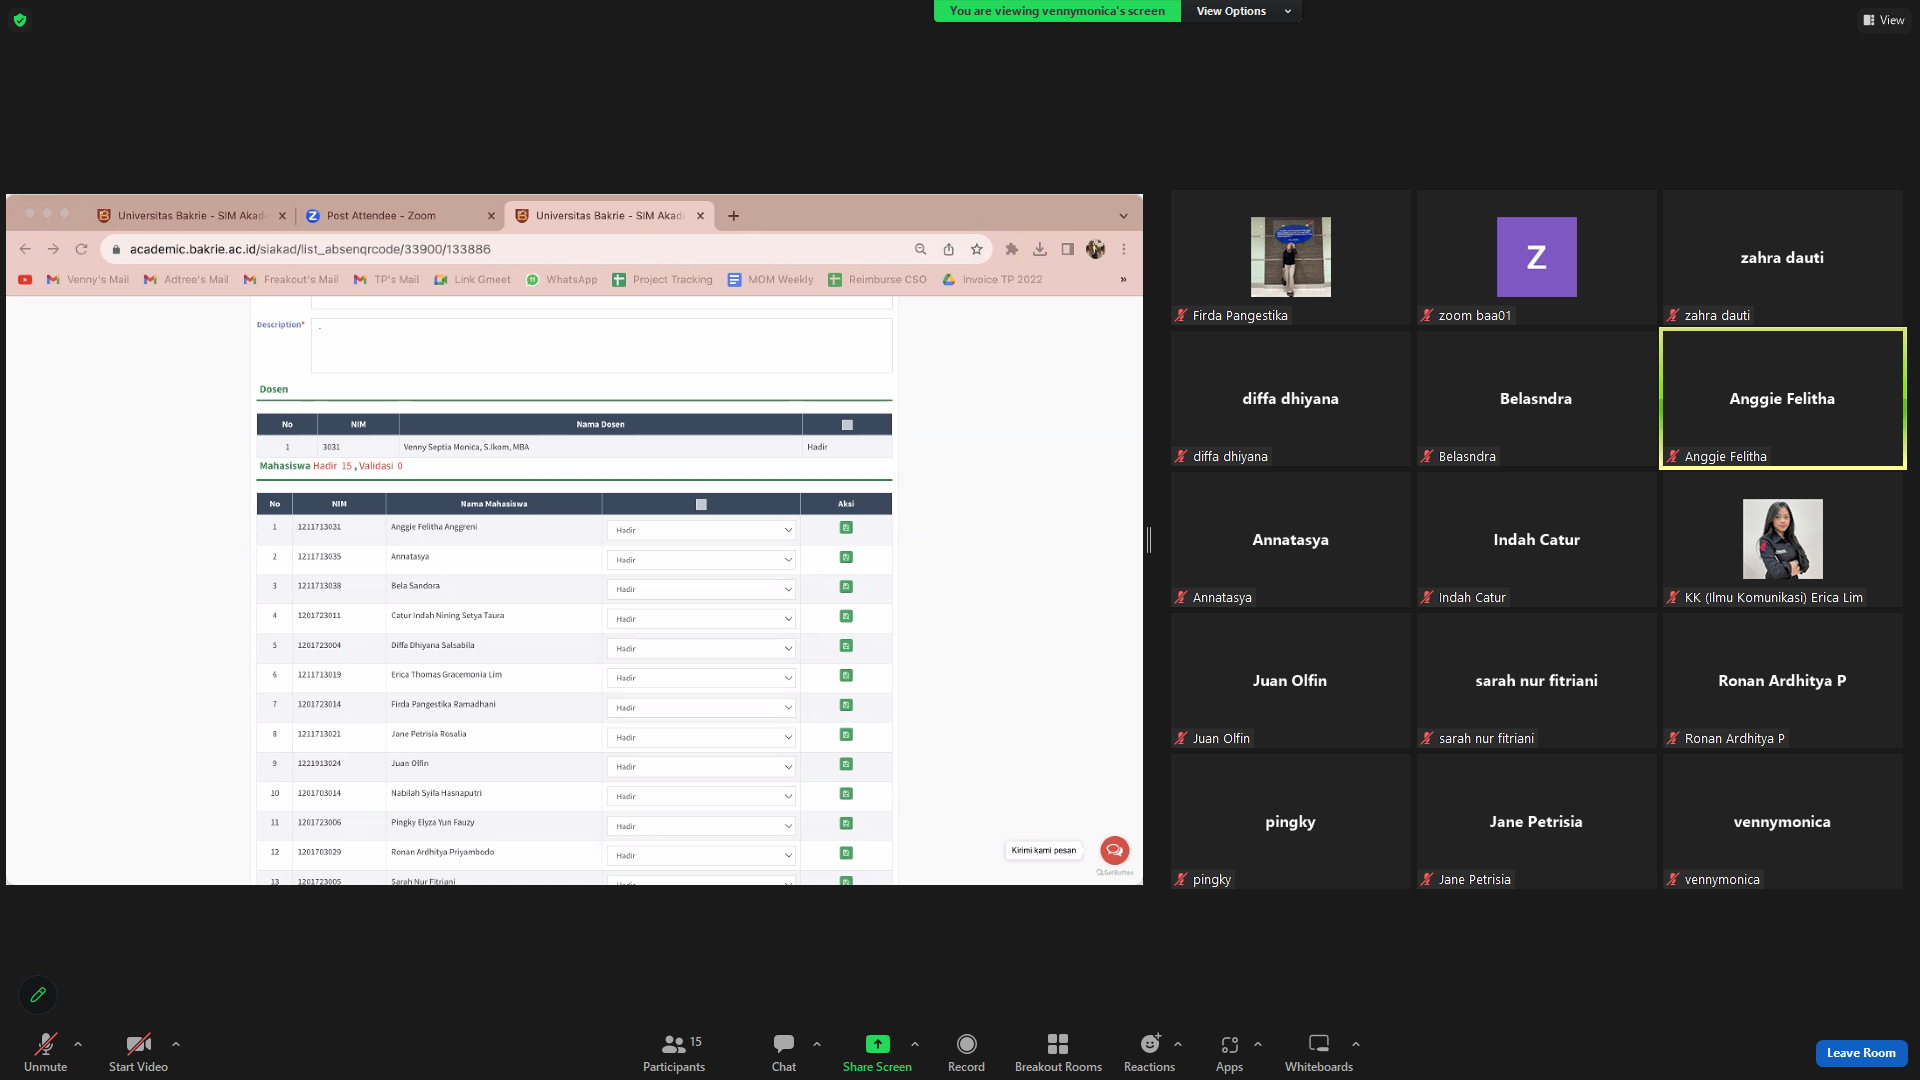This screenshot has height=1080, width=1920.
Task: Expand the audio options arrow beside Unmute
Action: pos(78,1044)
